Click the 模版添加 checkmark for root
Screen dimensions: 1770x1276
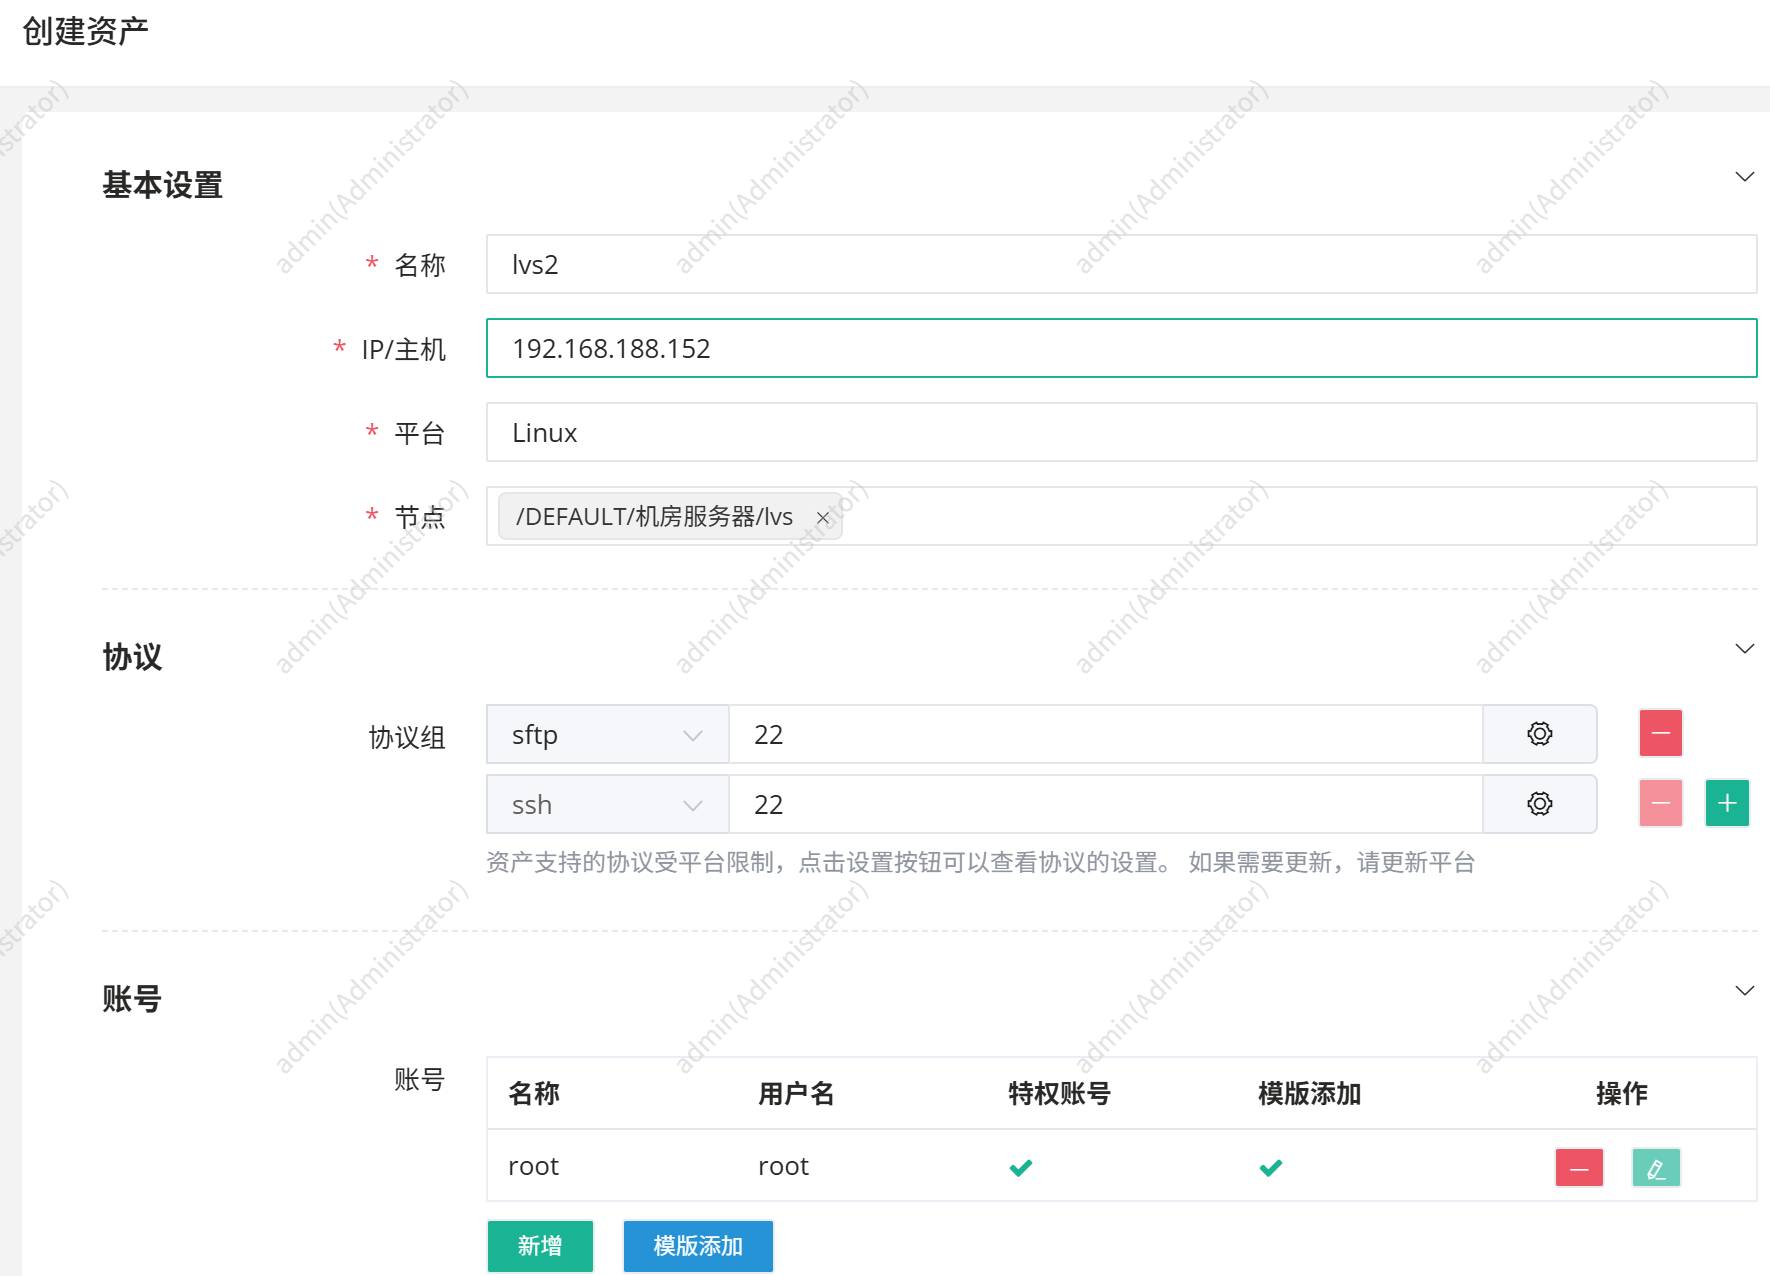tap(1271, 1167)
